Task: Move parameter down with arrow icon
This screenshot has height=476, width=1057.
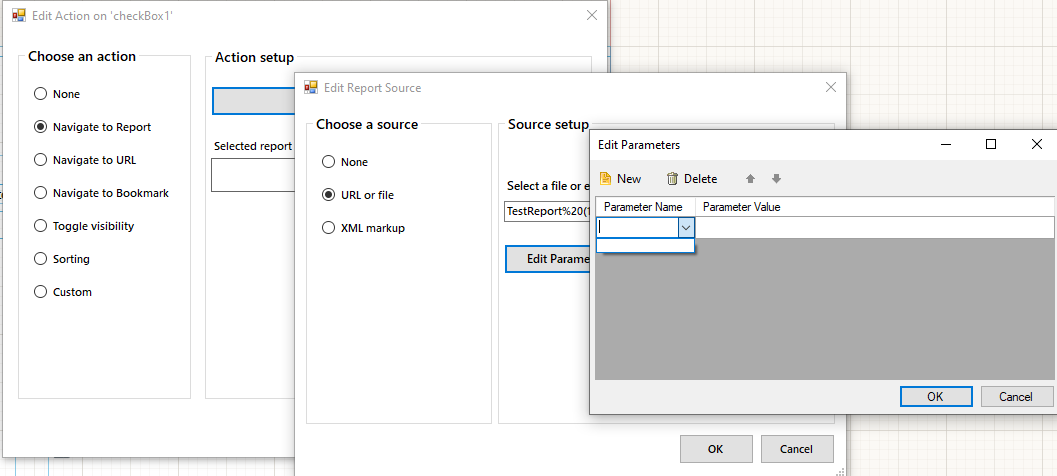Action: 776,179
